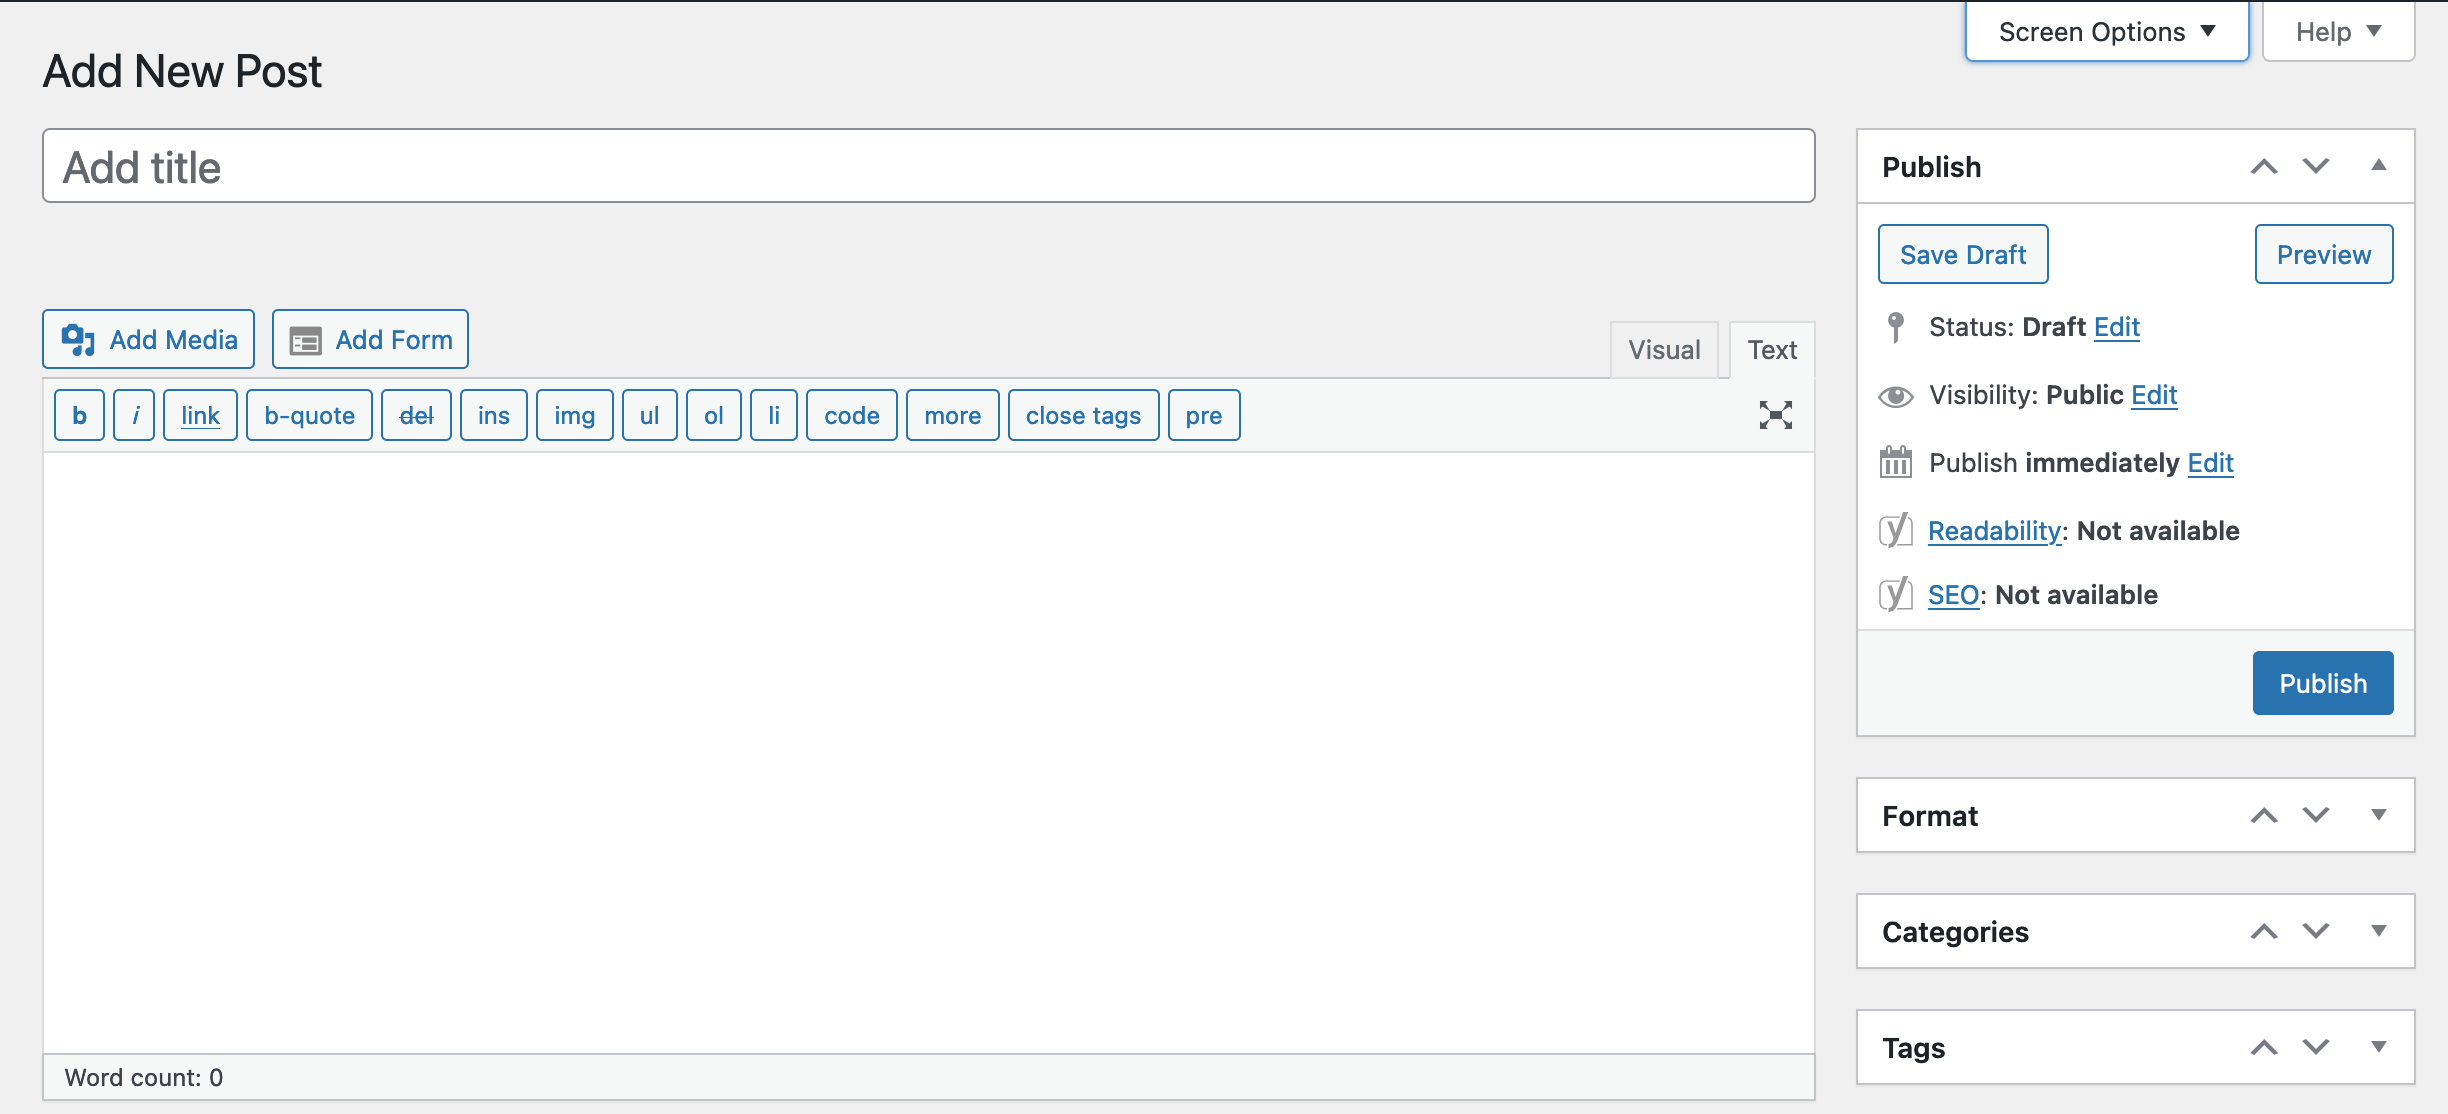Click the insert image icon

573,415
